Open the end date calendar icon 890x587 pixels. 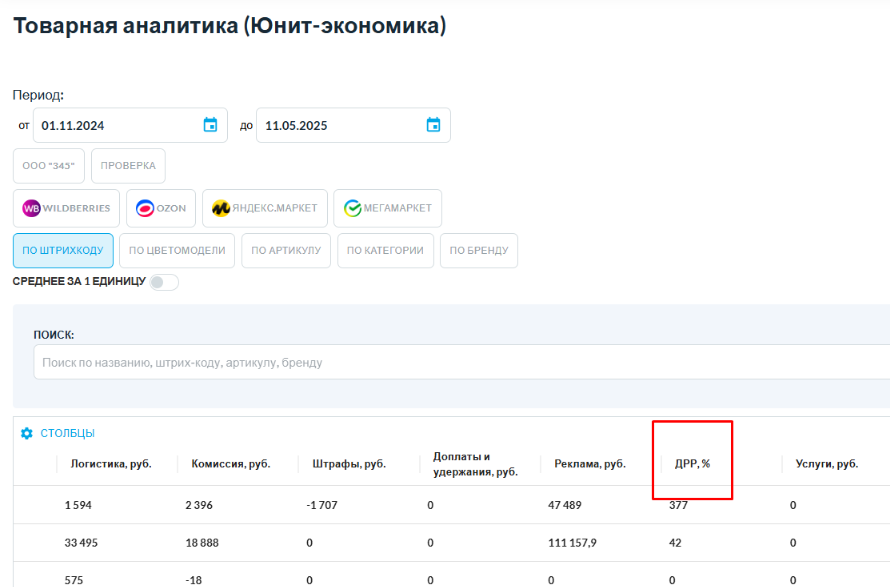(x=433, y=125)
